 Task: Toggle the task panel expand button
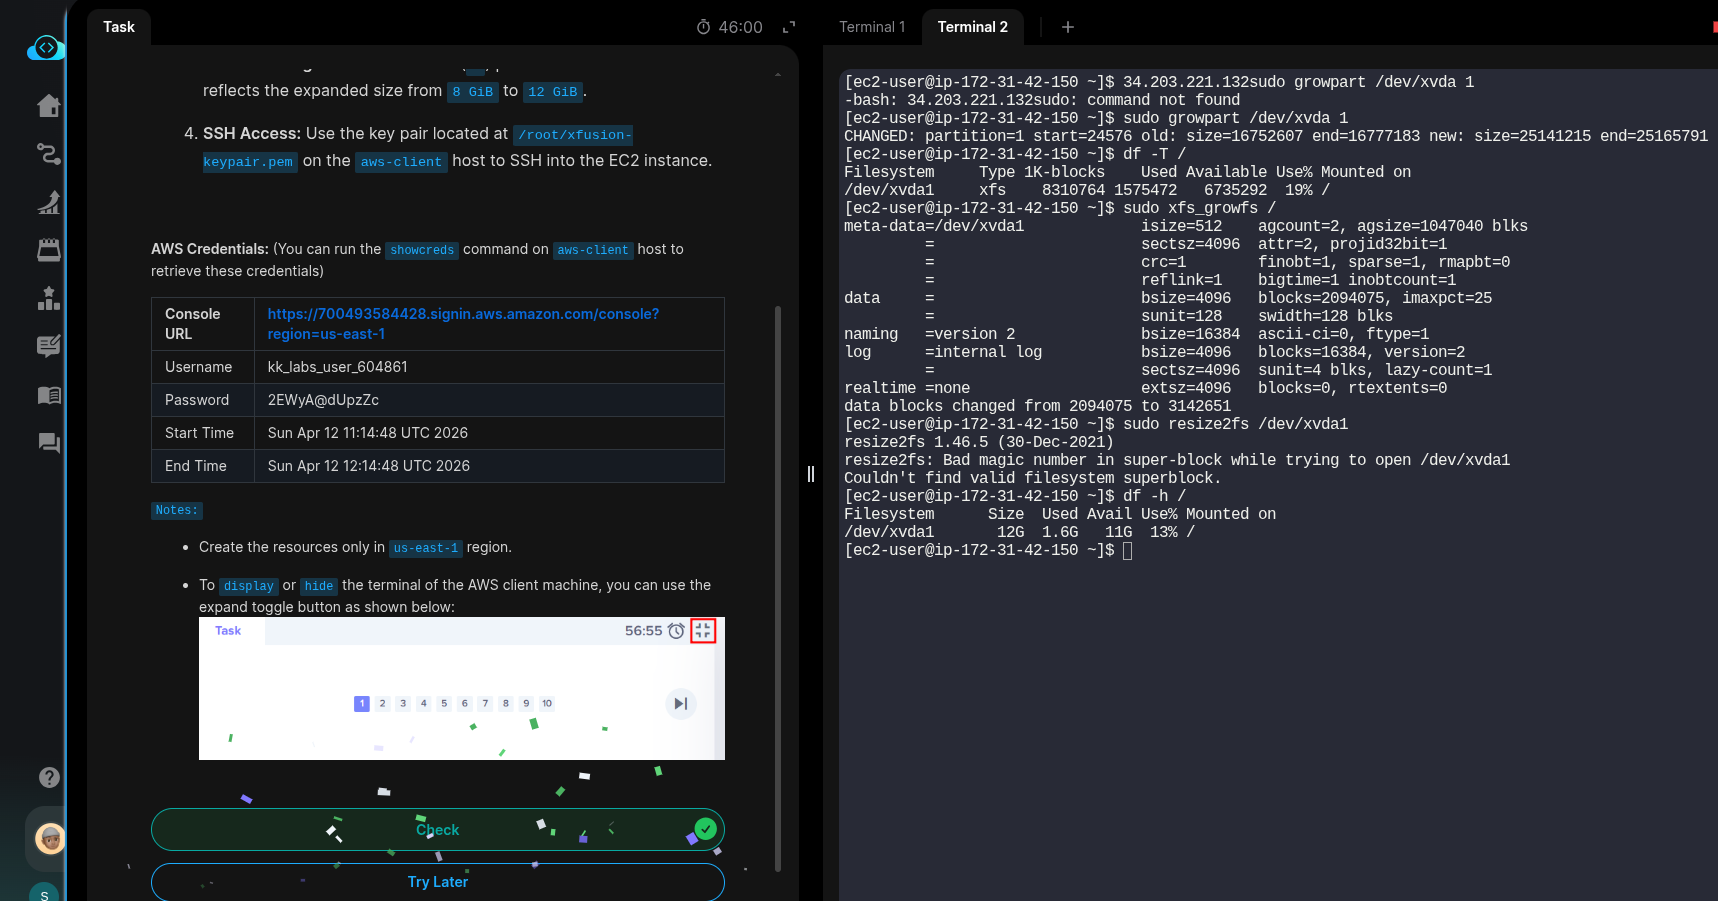click(x=789, y=27)
